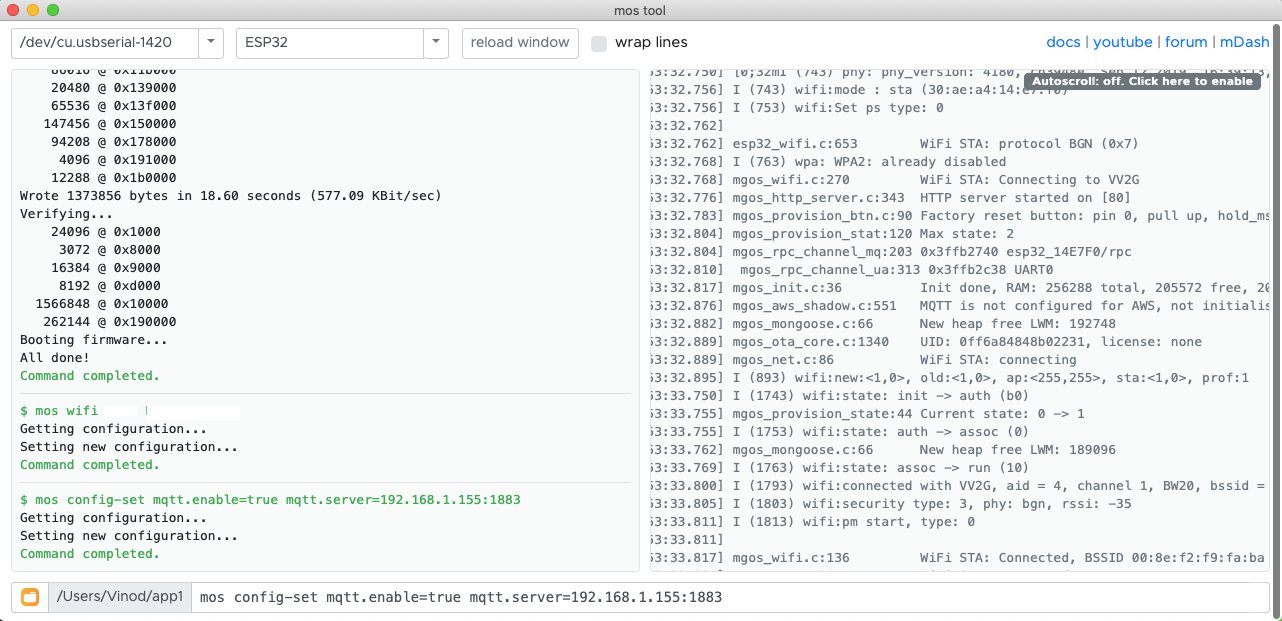Open the project folder icon

tap(29, 597)
